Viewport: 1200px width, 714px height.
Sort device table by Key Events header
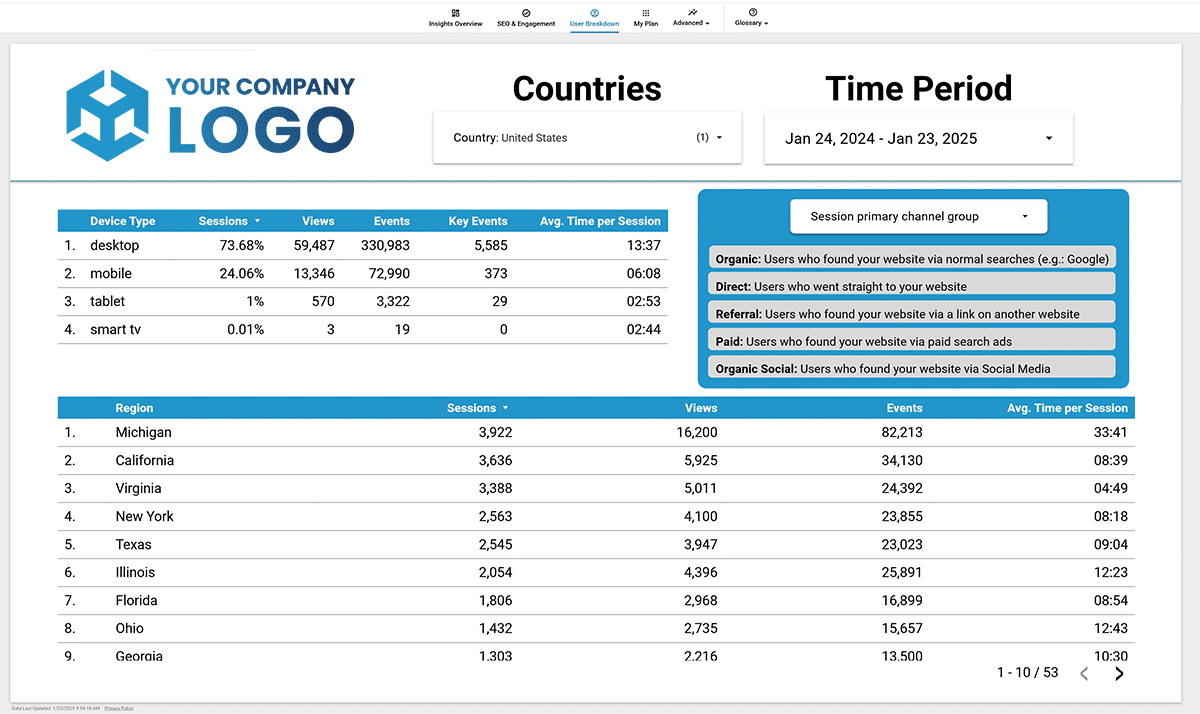478,221
